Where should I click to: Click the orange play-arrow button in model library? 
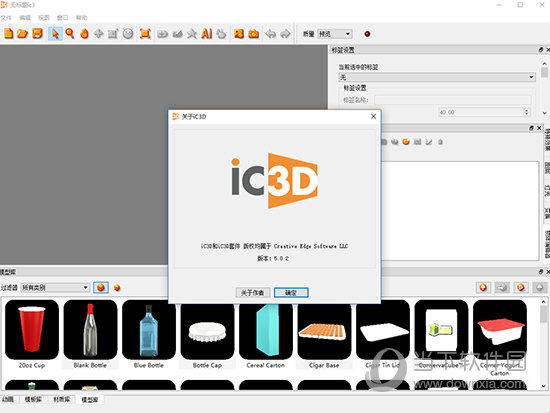(x=521, y=288)
